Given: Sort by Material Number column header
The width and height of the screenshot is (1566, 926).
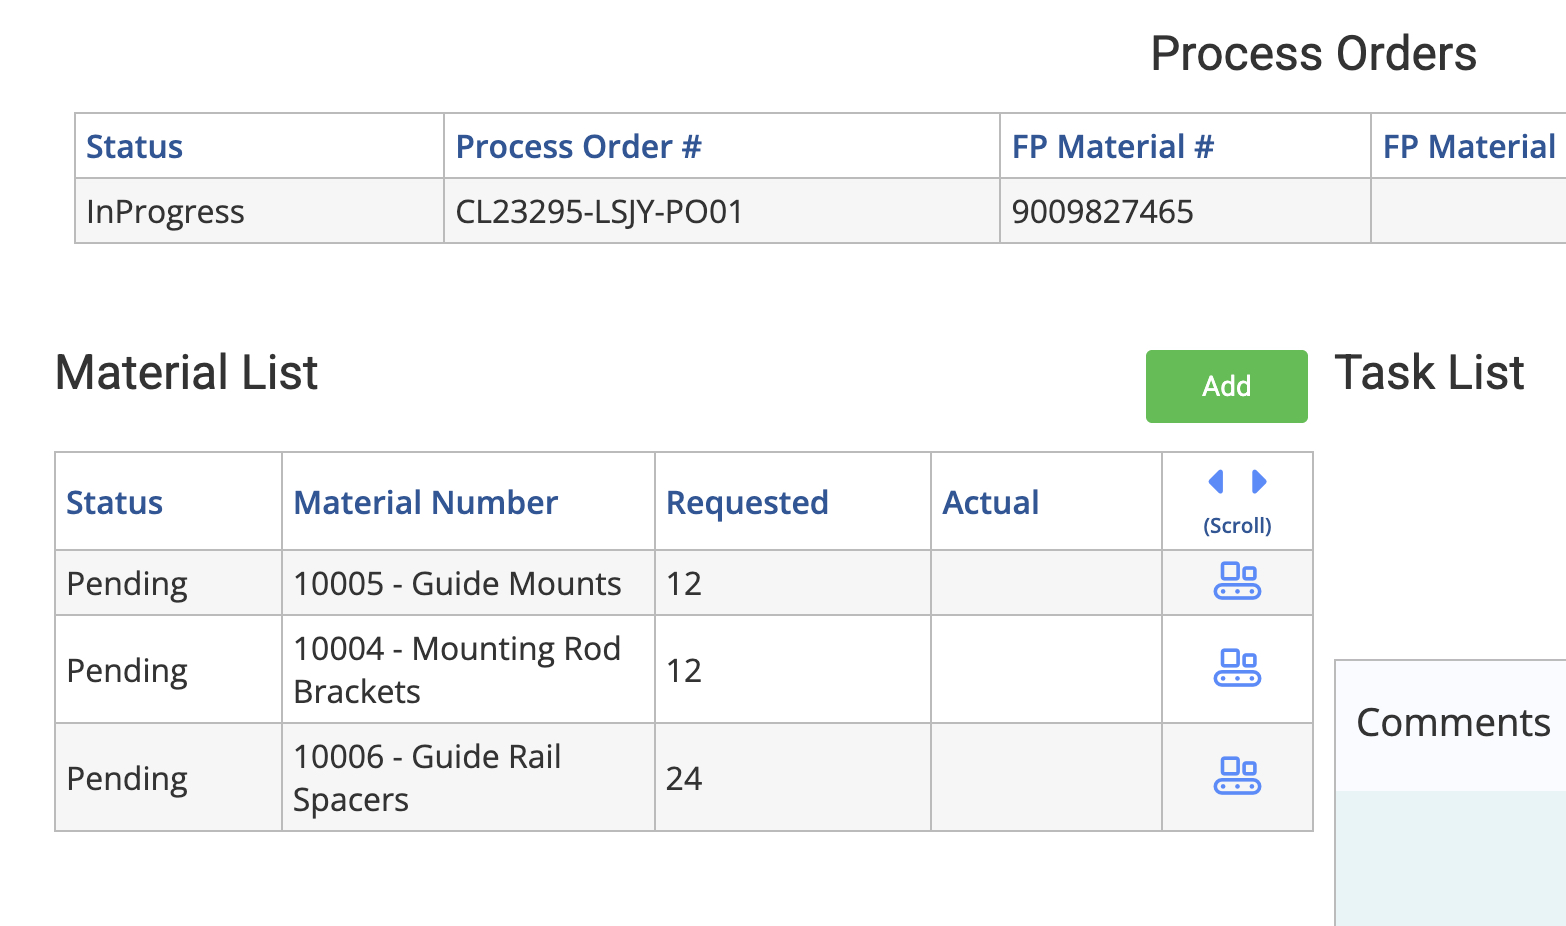Looking at the screenshot, I should pos(426,502).
